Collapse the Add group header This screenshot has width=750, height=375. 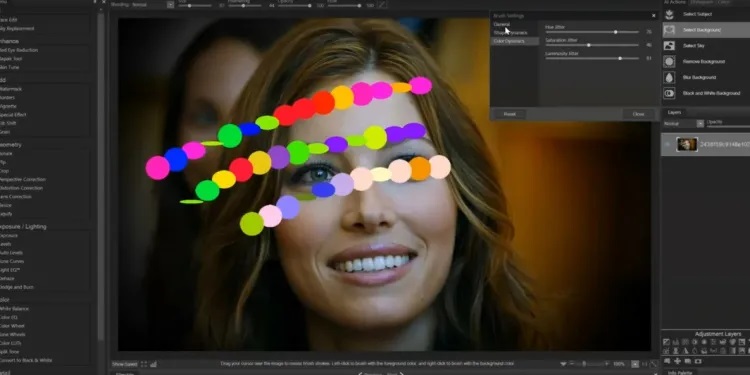click(3, 80)
